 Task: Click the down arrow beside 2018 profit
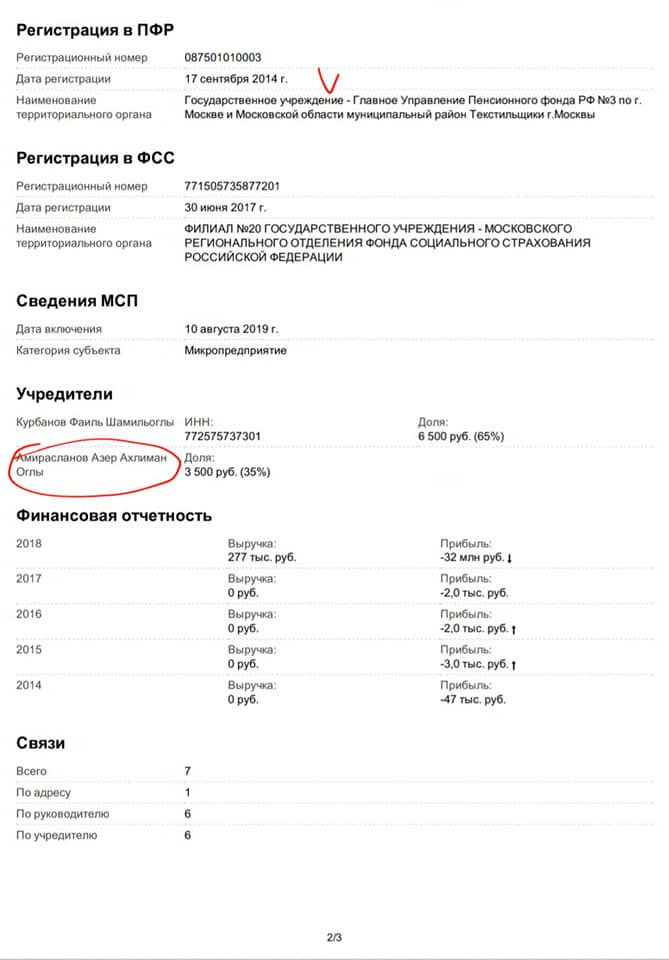pos(509,558)
